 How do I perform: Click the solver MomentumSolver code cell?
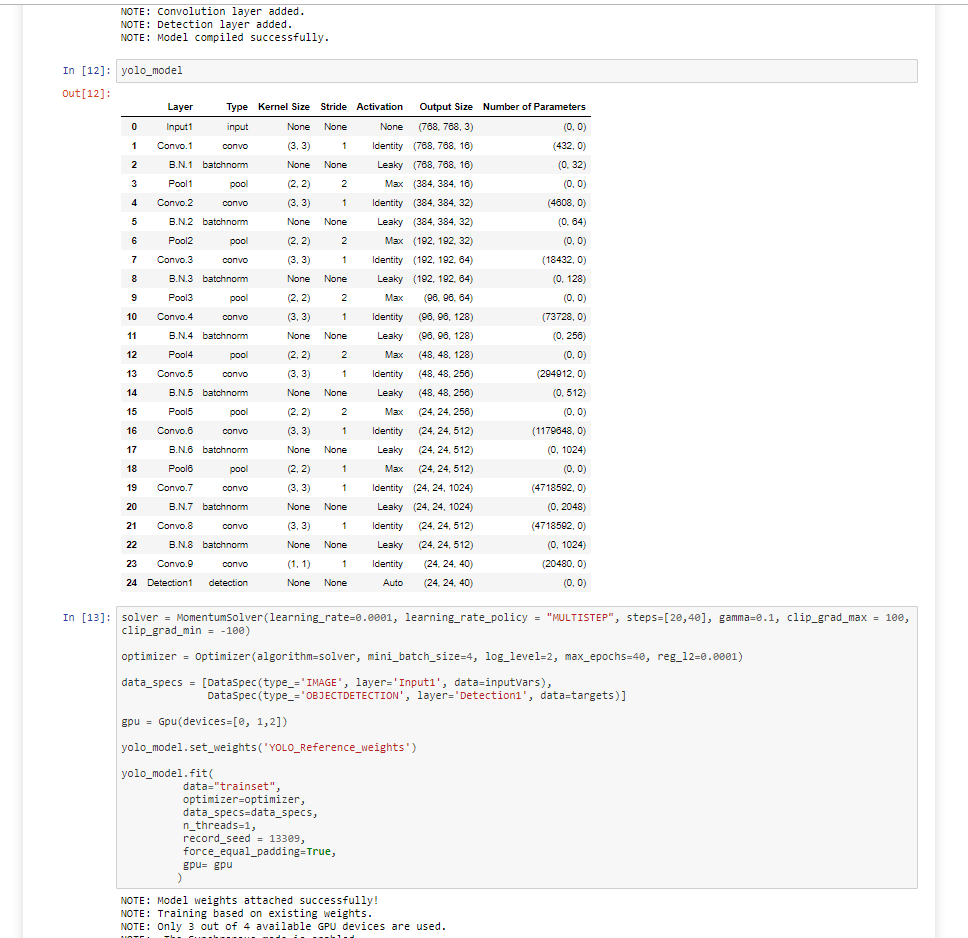coord(516,747)
